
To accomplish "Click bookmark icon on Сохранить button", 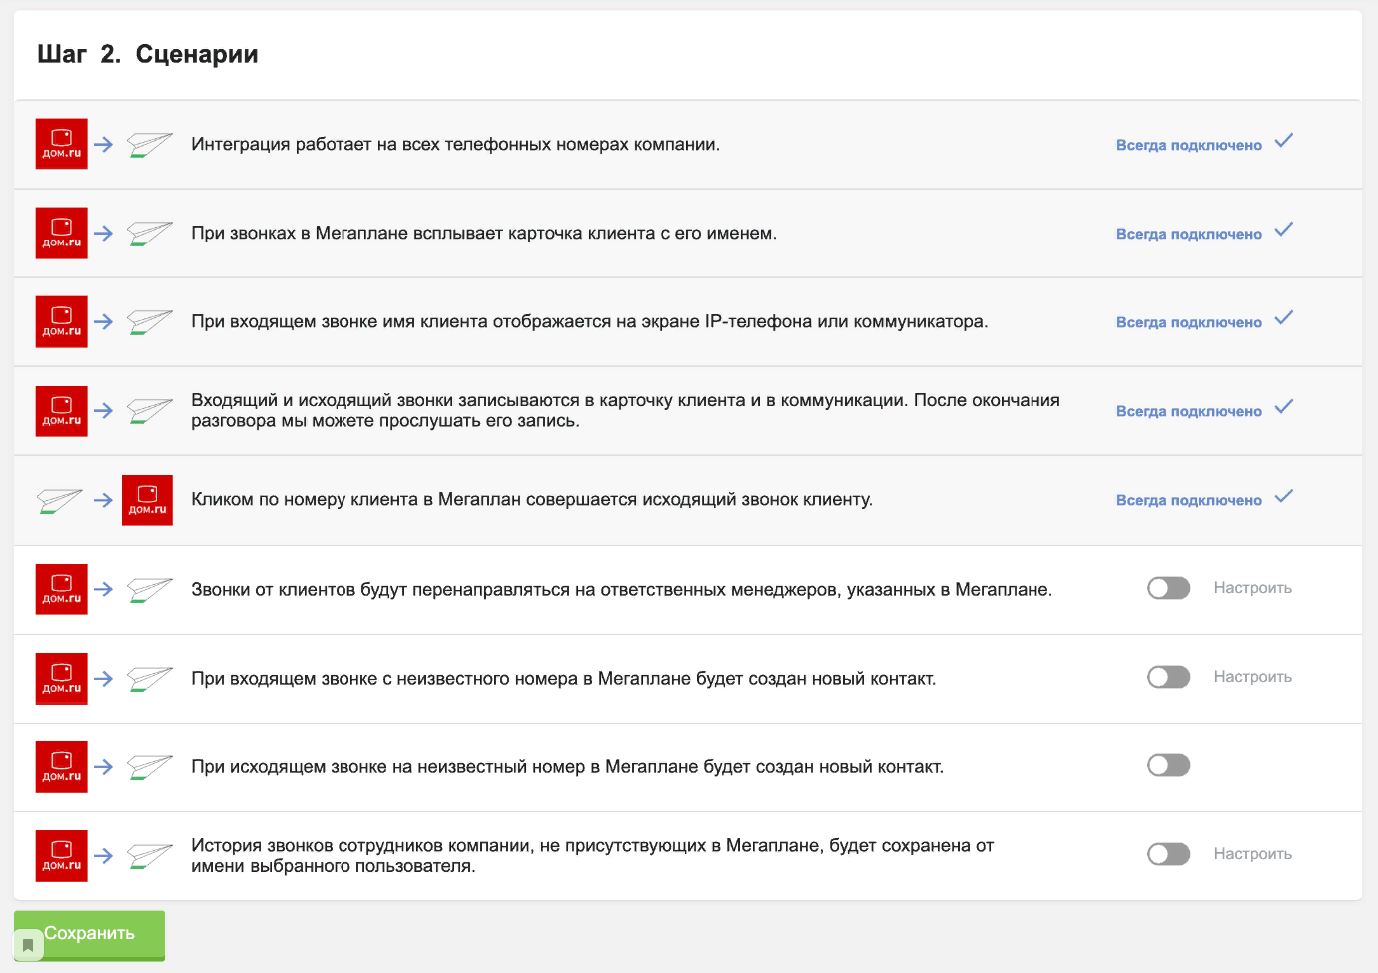I will pos(28,945).
